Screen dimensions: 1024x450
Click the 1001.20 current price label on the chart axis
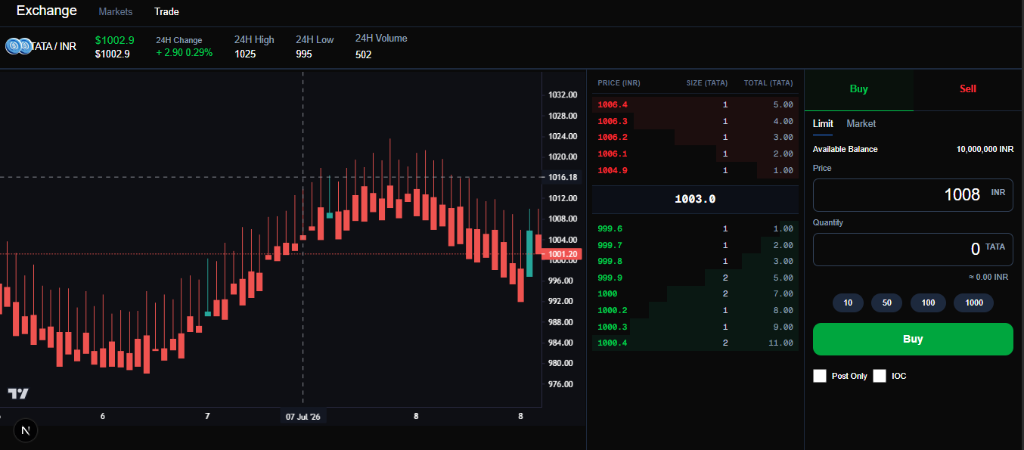(x=561, y=254)
